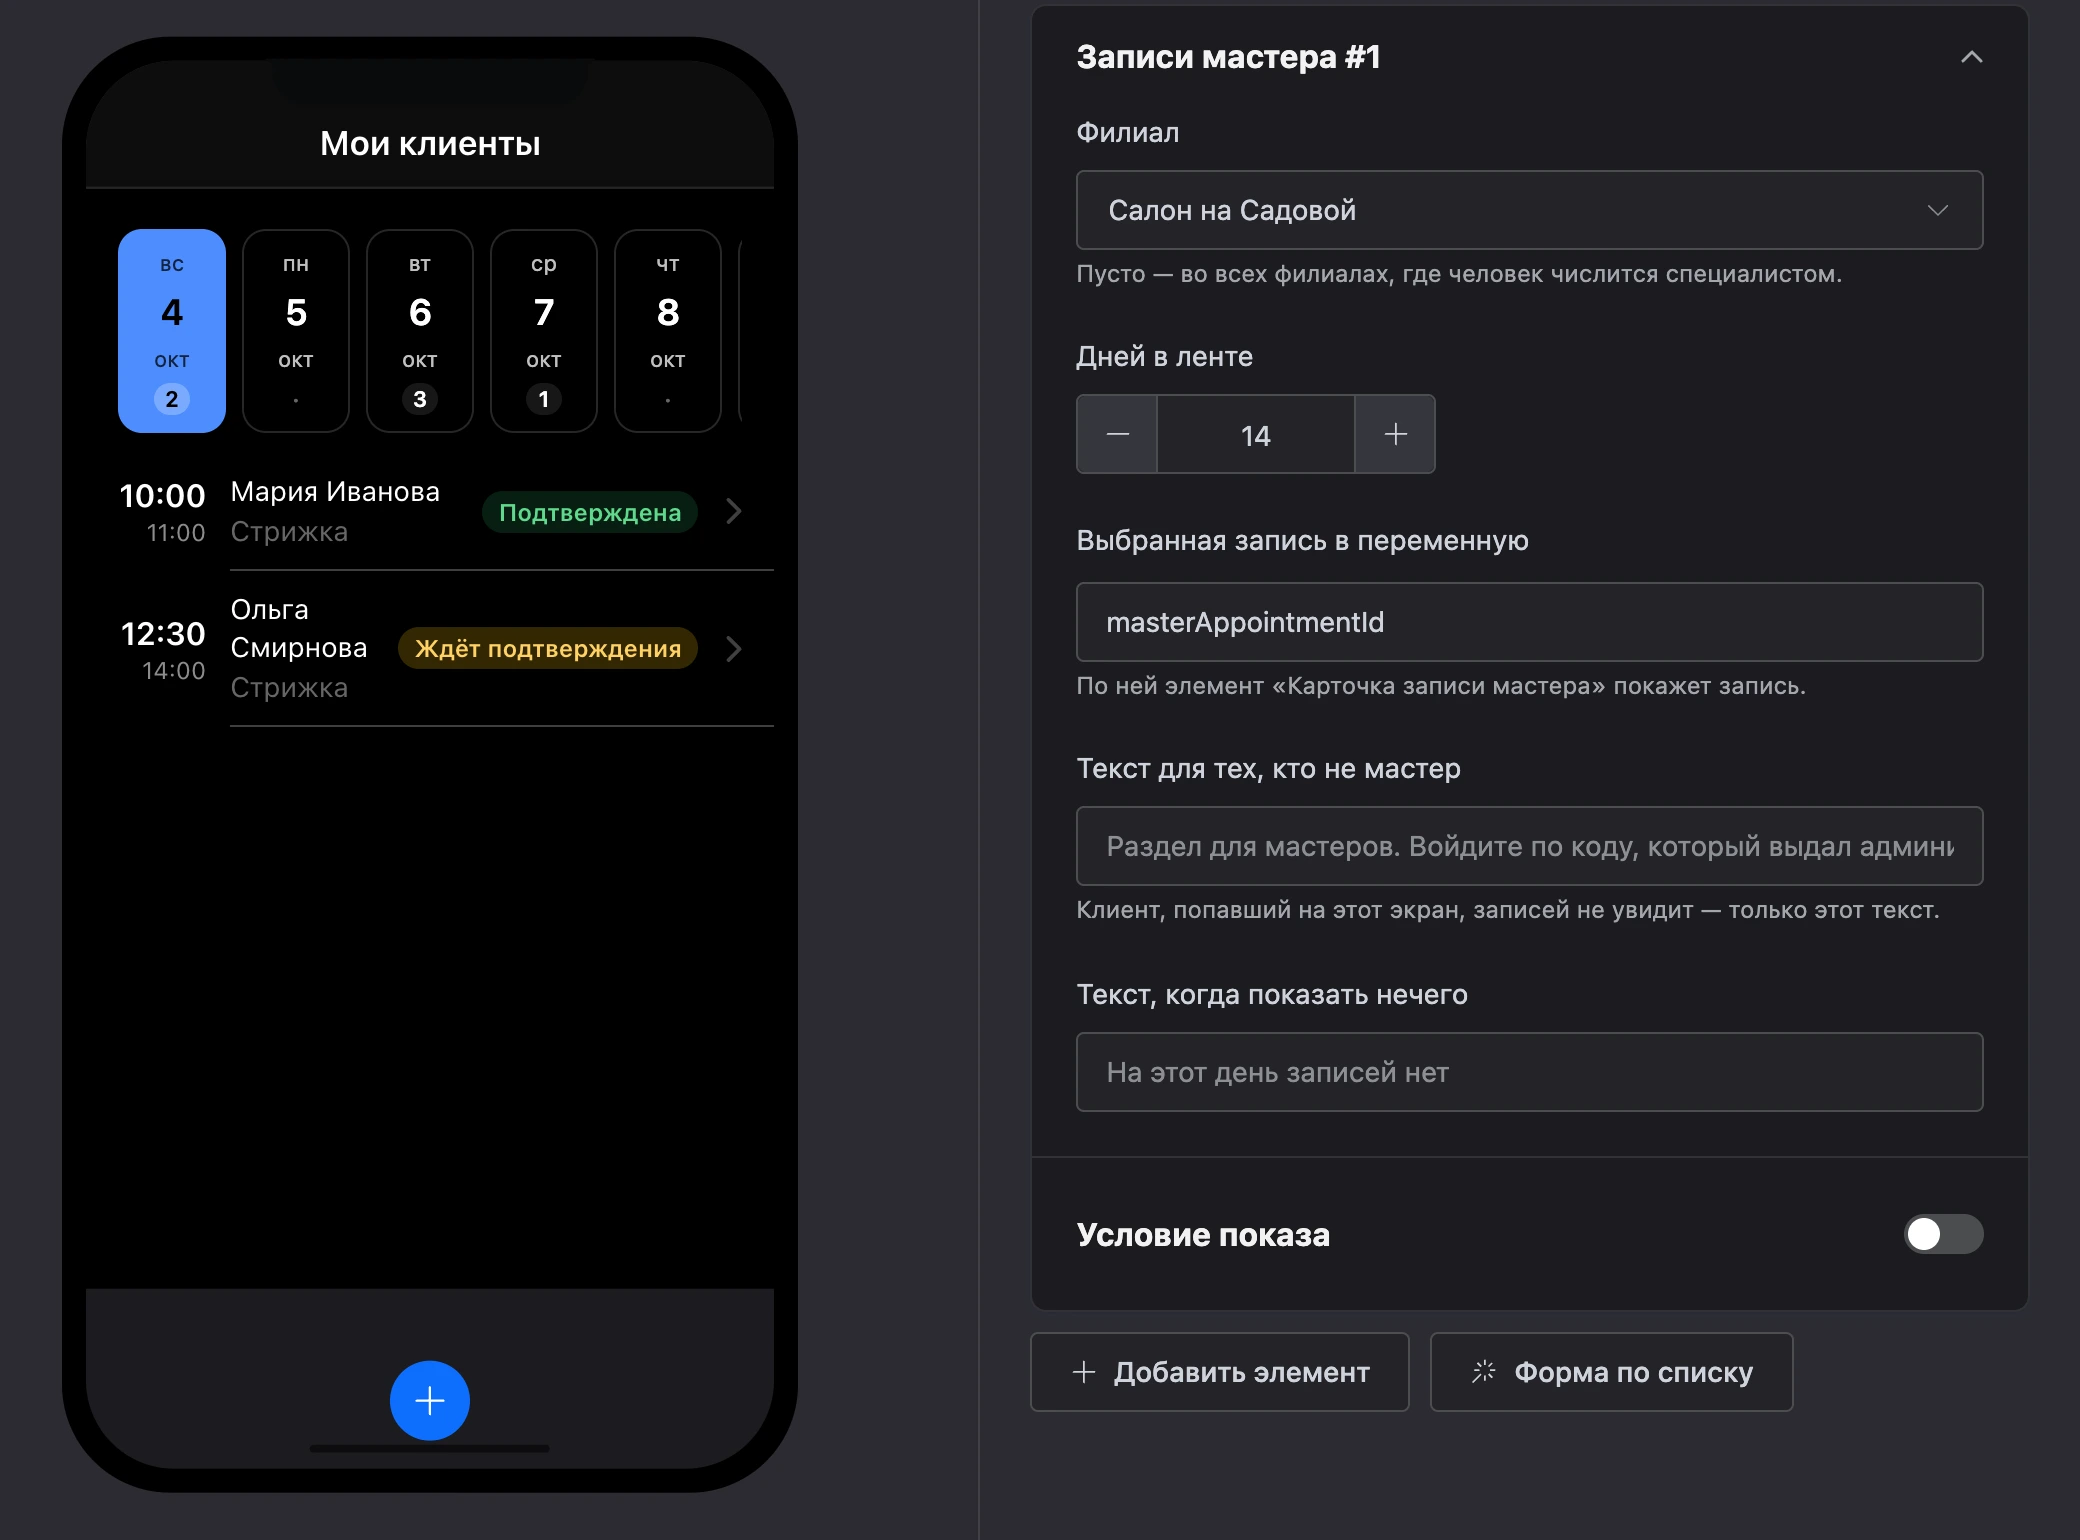Edit the masterAppointmentId variable field
The image size is (2080, 1540).
click(x=1529, y=622)
